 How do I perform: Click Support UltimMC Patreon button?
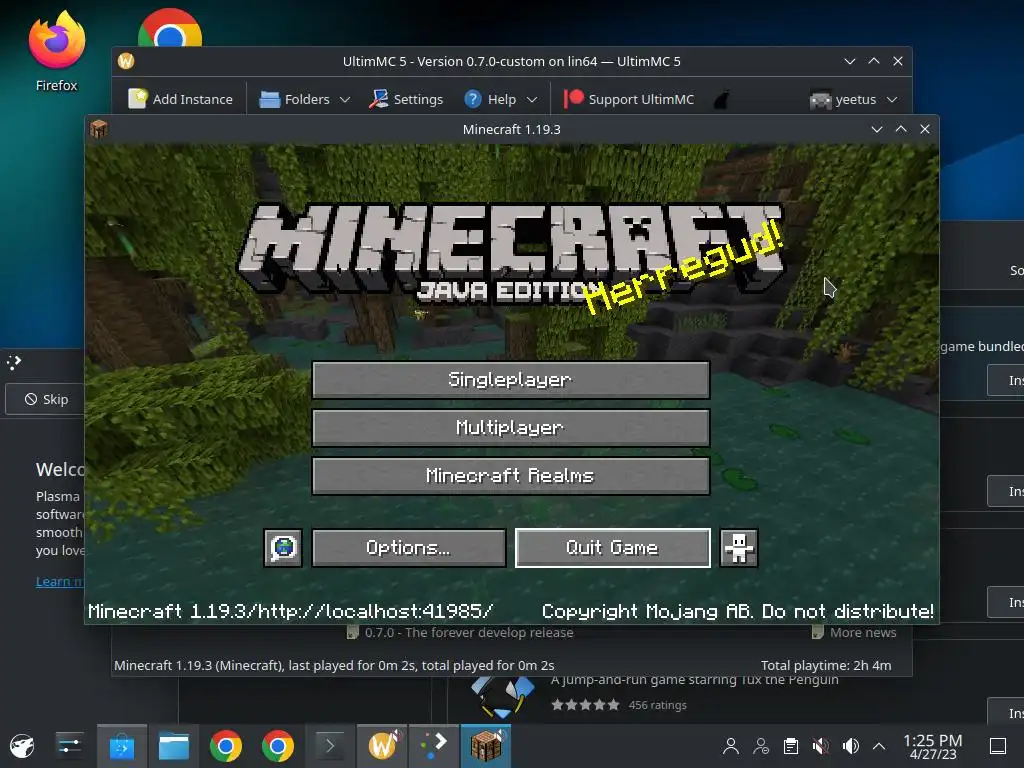click(629, 99)
